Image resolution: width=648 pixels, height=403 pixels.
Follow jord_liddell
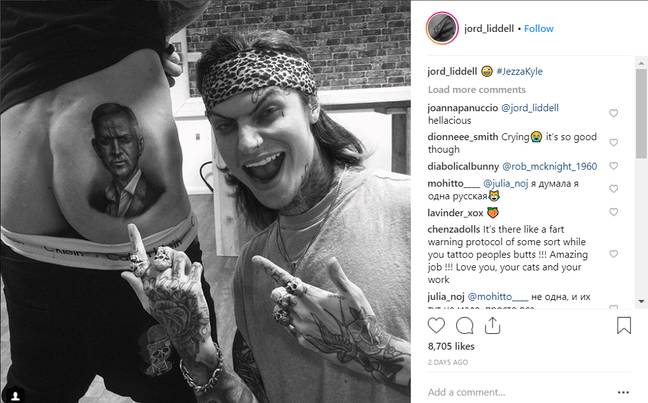pos(538,29)
